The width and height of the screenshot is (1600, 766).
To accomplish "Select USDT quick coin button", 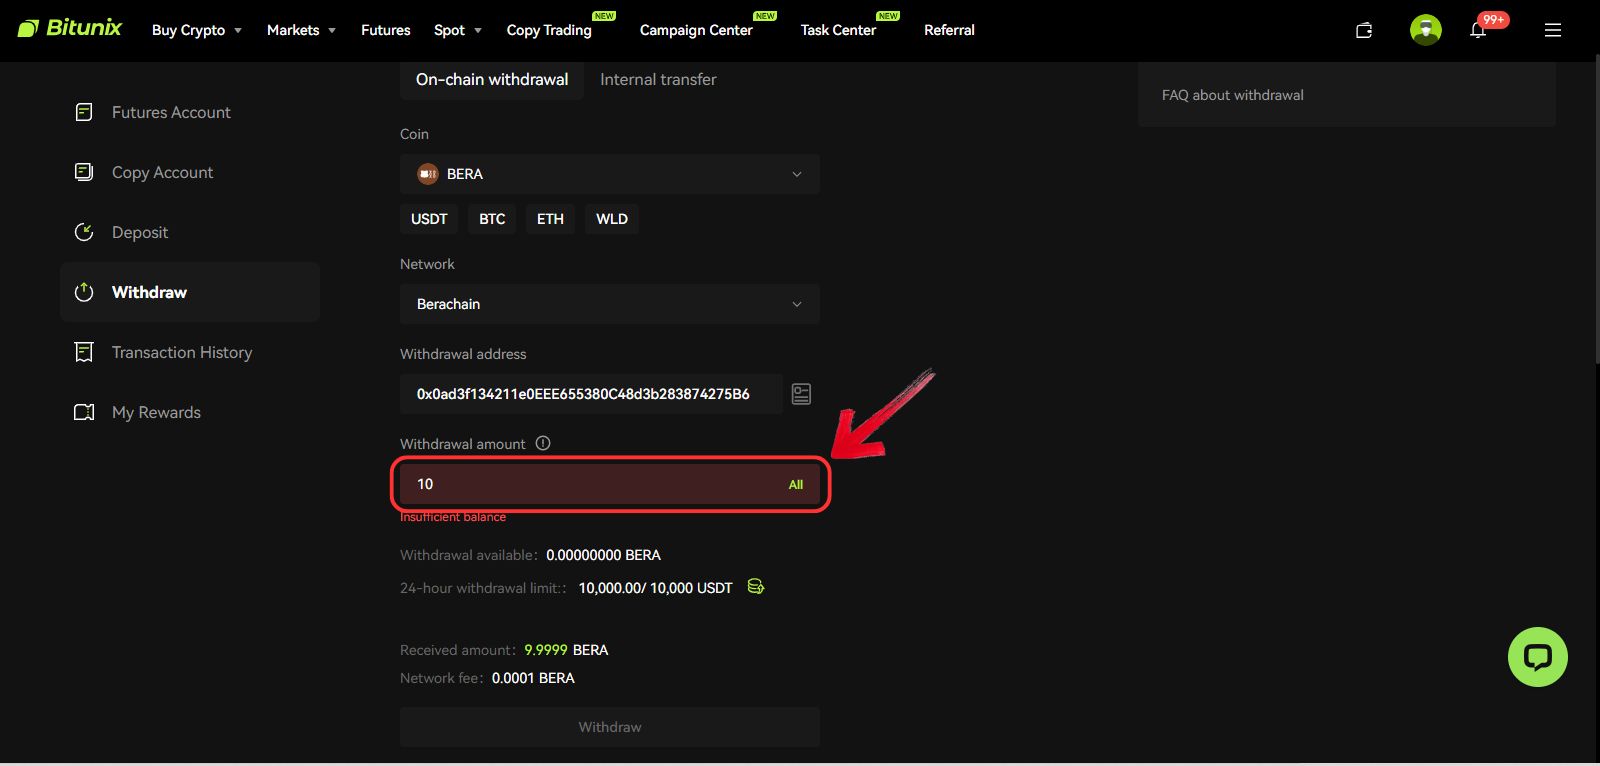I will click(x=429, y=219).
